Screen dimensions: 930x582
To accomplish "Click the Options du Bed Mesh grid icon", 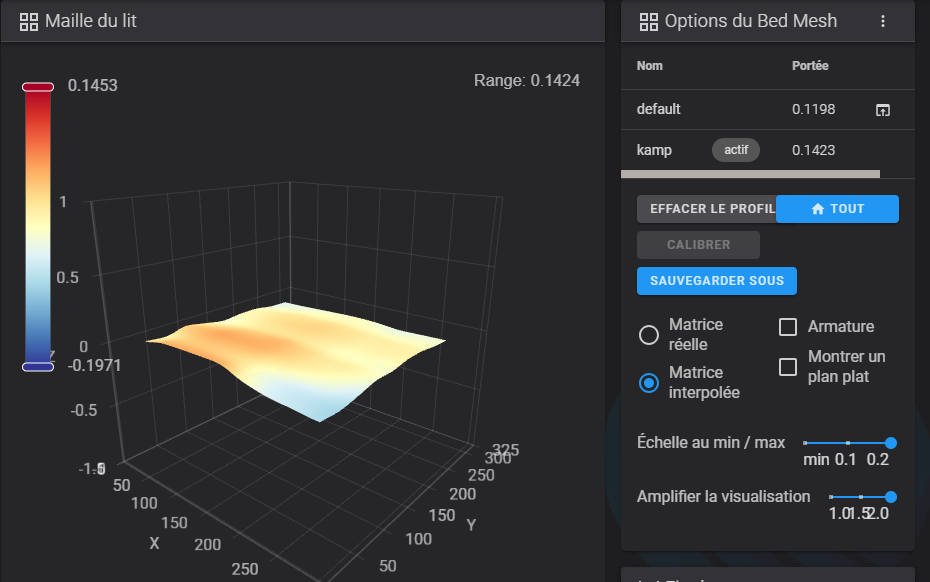I will 648,22.
